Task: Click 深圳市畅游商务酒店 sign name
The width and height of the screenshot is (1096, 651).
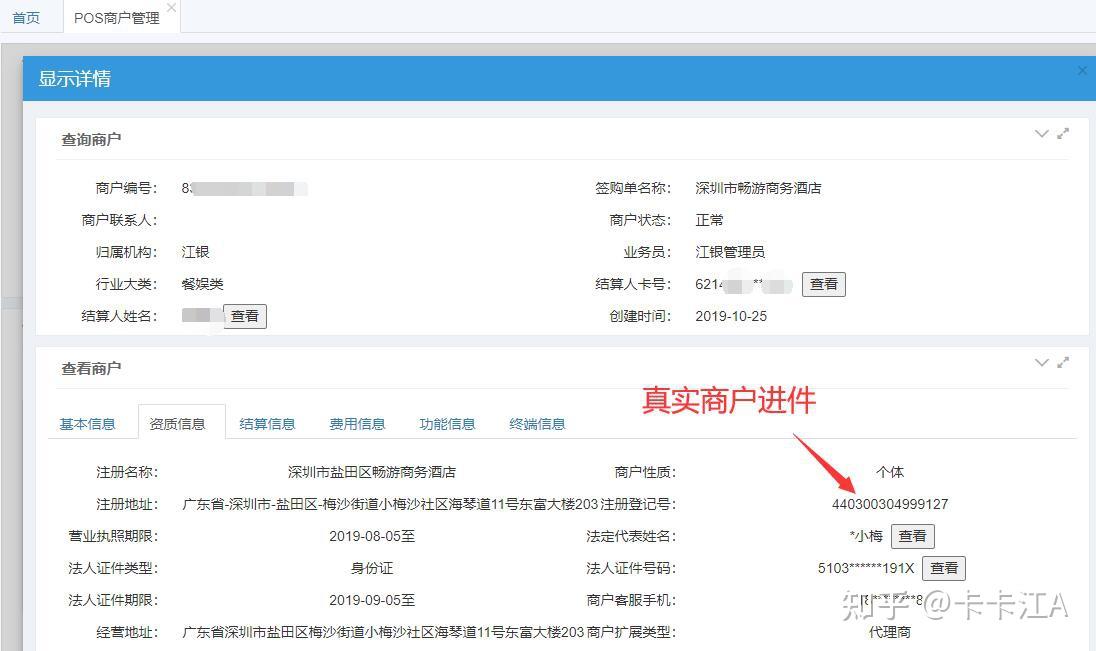Action: click(x=758, y=188)
